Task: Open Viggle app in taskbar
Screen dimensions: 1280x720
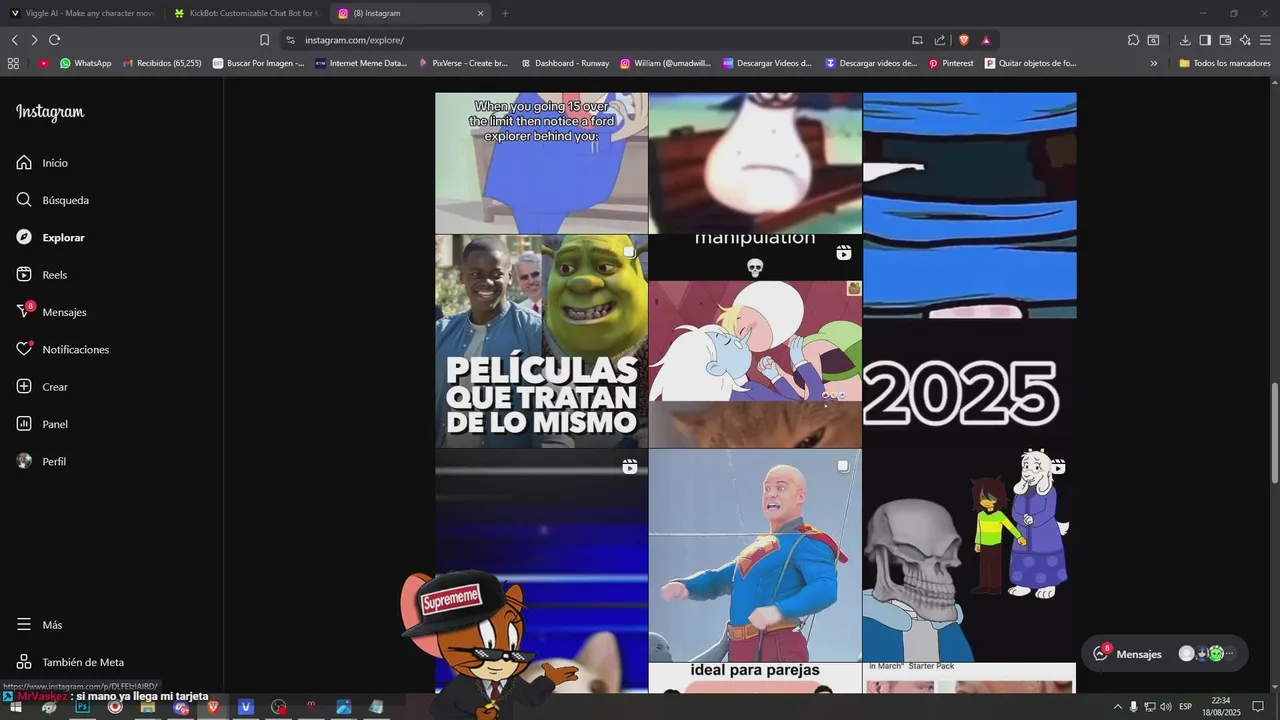Action: point(246,707)
